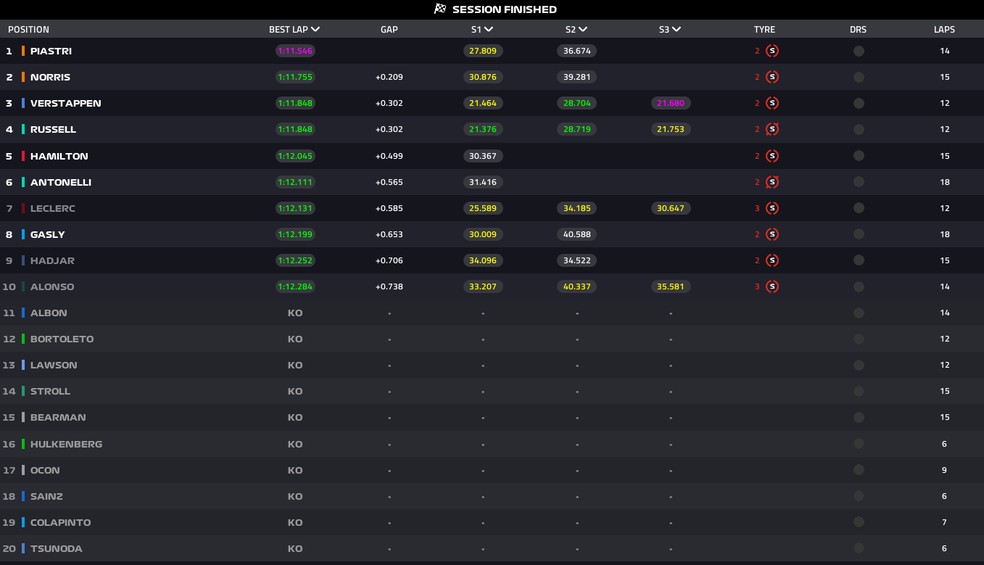Click the KO status in Albon's row
The image size is (984, 565).
[295, 313]
